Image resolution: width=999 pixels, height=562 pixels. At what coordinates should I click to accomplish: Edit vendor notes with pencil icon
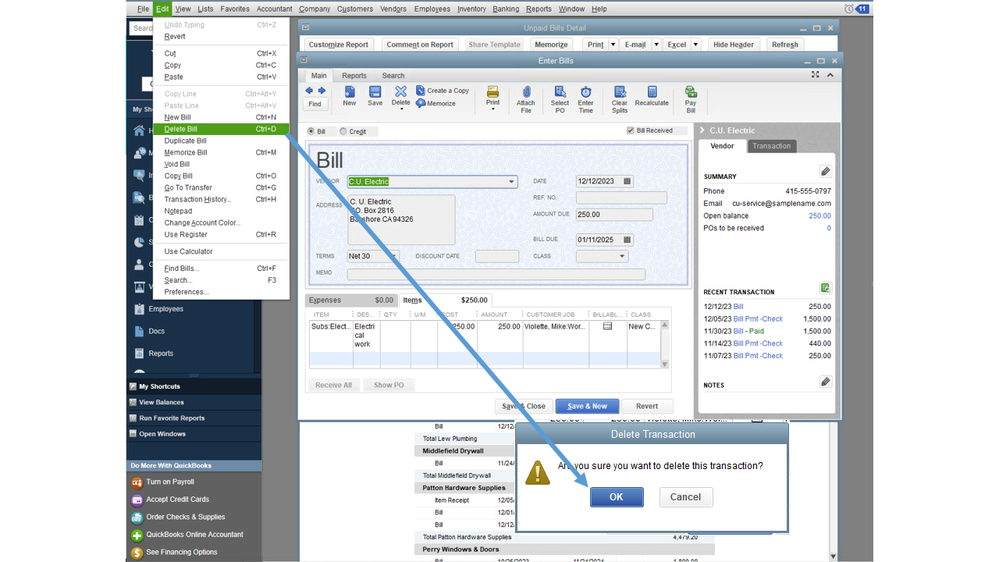click(825, 382)
